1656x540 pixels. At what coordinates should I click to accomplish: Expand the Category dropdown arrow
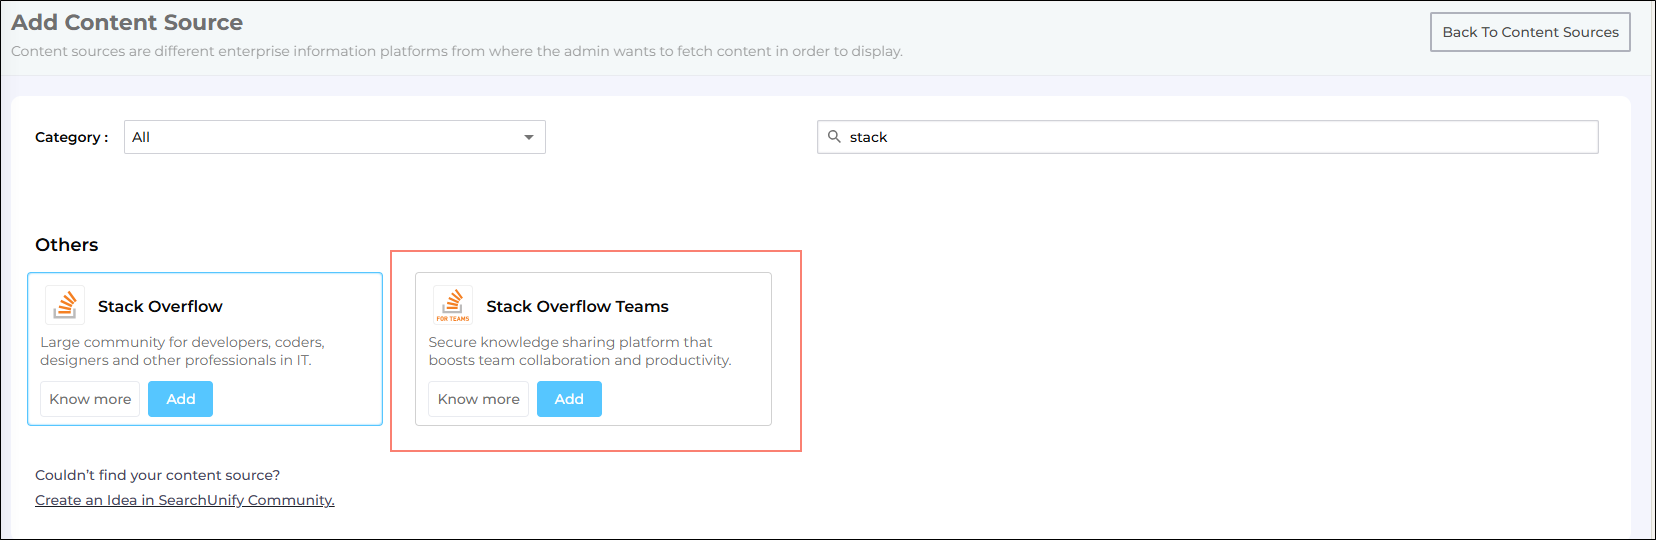coord(529,137)
